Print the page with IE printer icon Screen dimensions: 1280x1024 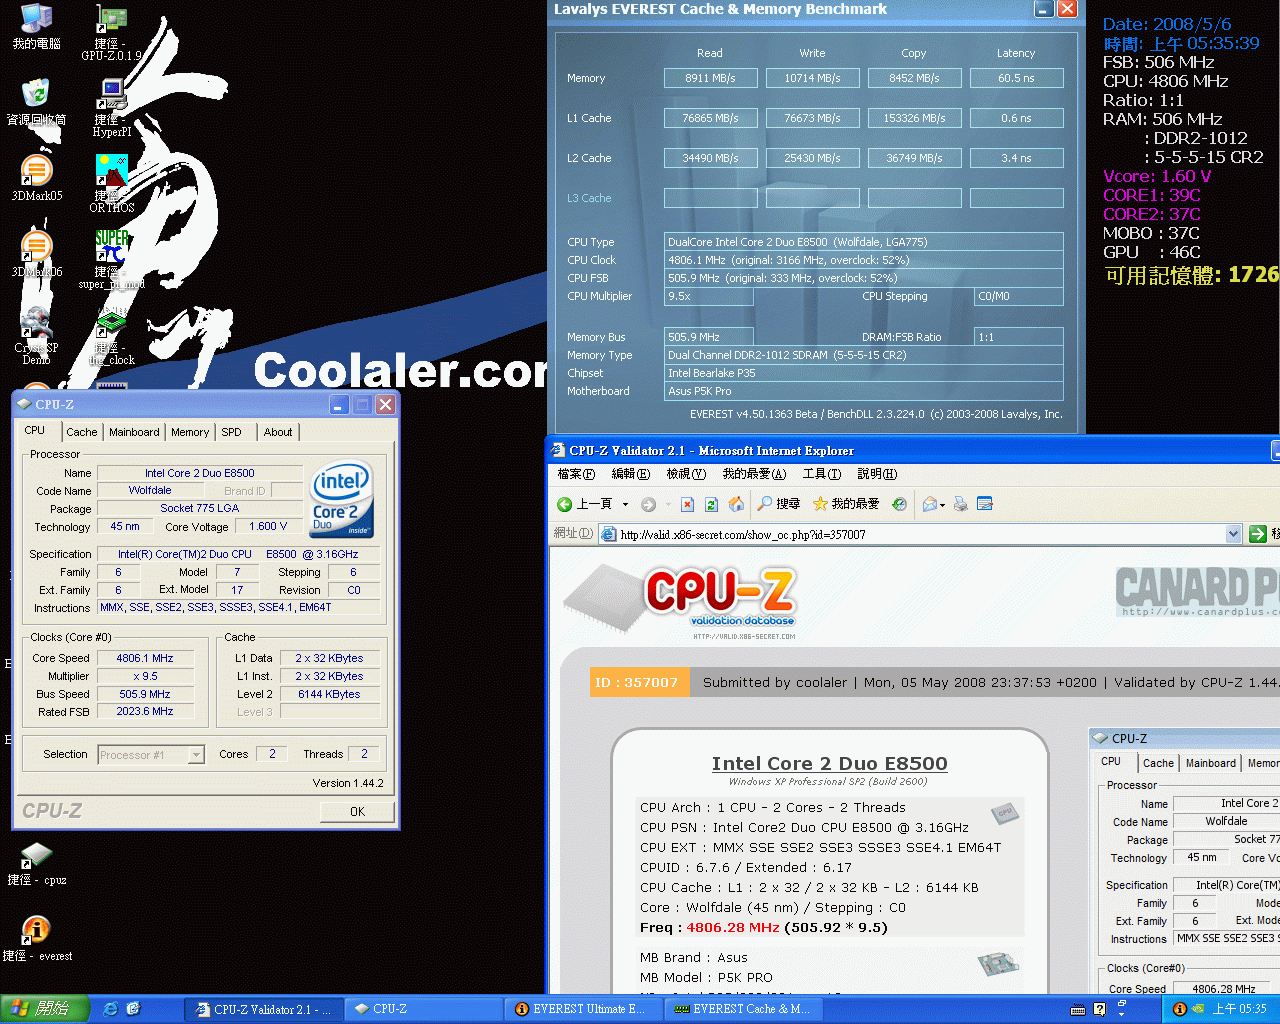960,504
